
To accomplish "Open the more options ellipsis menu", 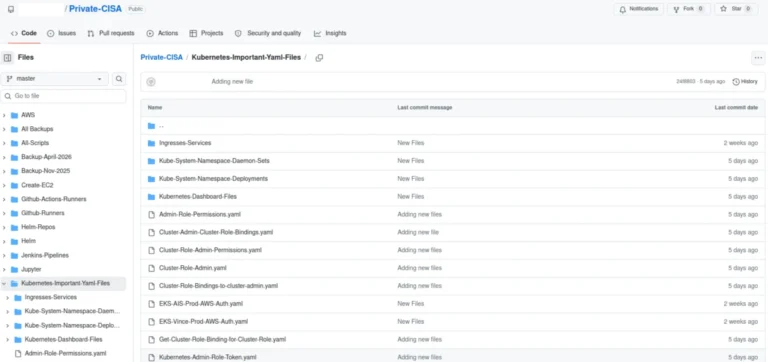I will pyautogui.click(x=758, y=58).
